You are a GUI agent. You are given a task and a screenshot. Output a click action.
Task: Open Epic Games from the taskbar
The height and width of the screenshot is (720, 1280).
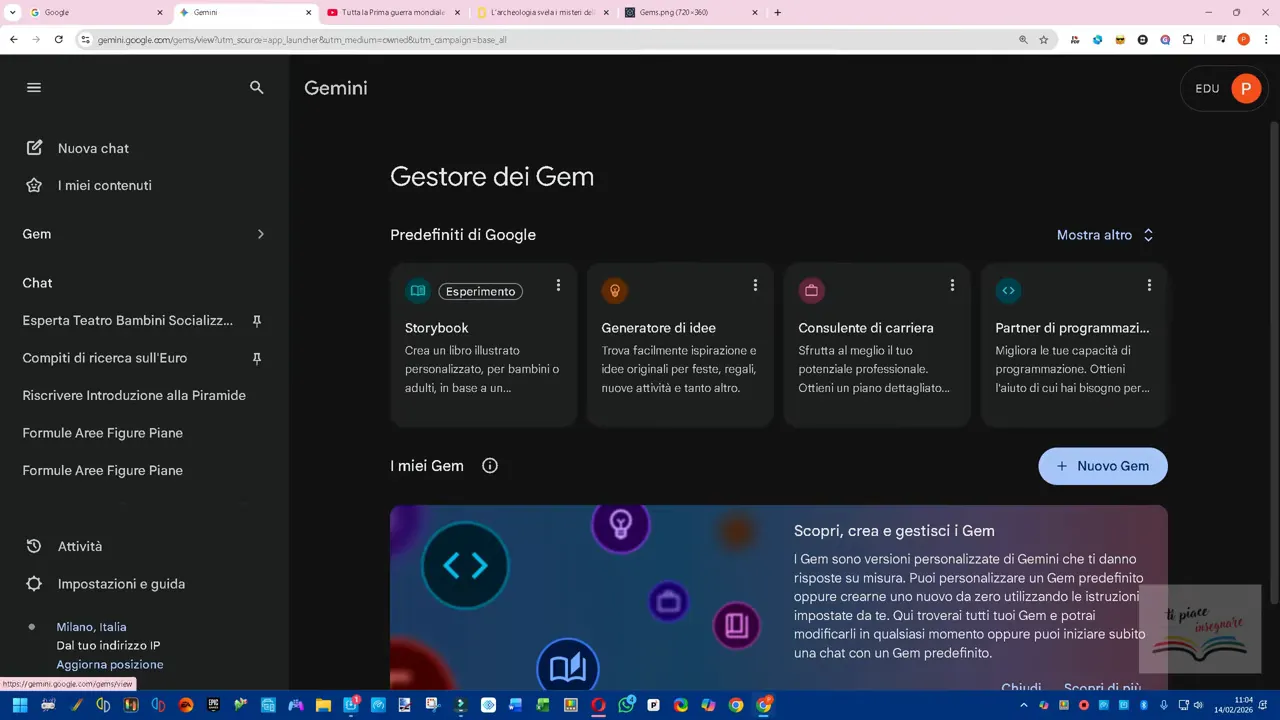point(213,705)
